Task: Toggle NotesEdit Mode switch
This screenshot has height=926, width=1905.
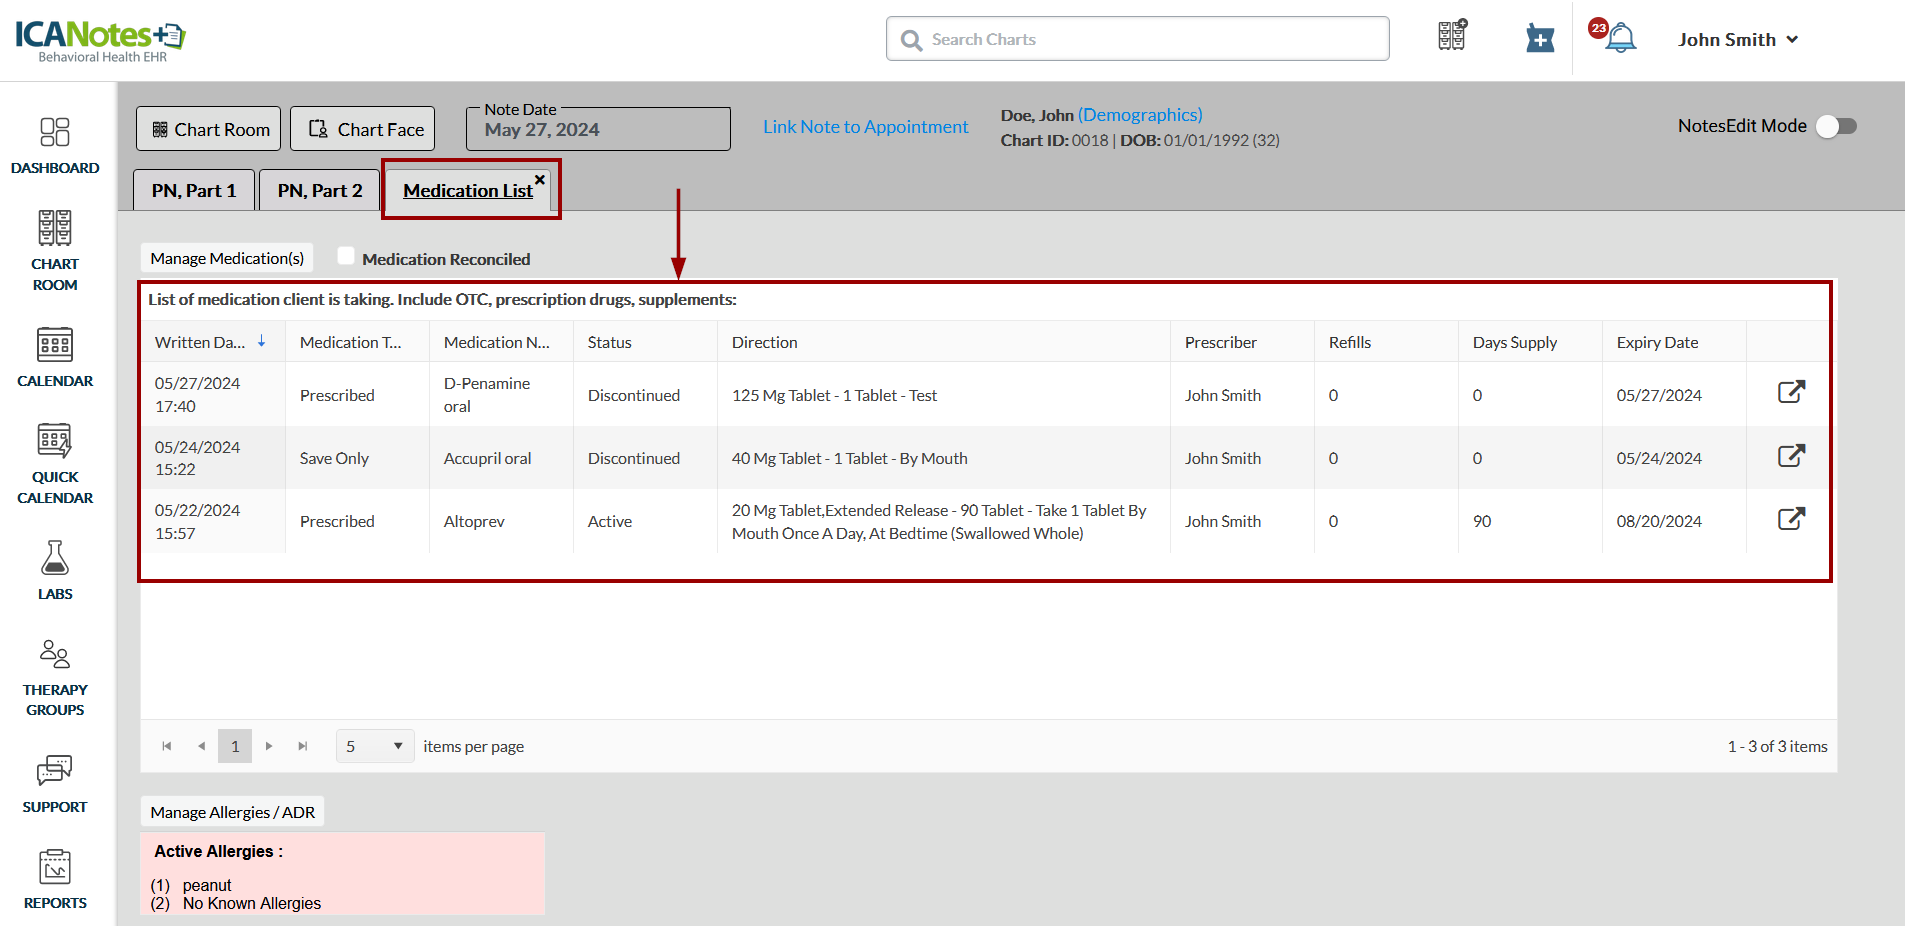Action: click(1836, 126)
